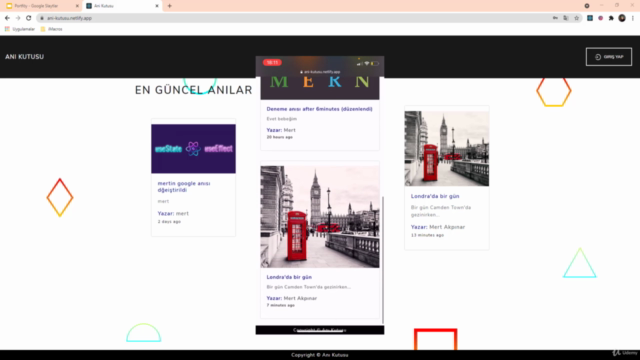
Task: Open the dark round icon in the title bar
Action: [x=587, y=6]
